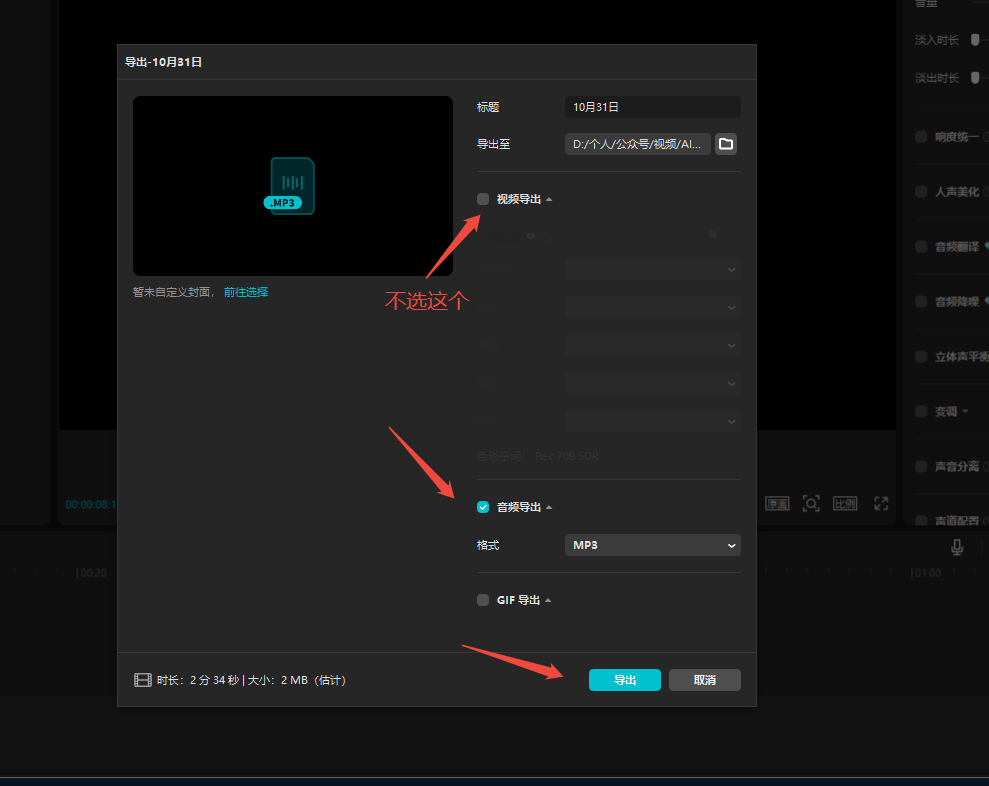Toggle the 视频导出 section arrow
Screen dimensions: 989x786
(x=549, y=200)
